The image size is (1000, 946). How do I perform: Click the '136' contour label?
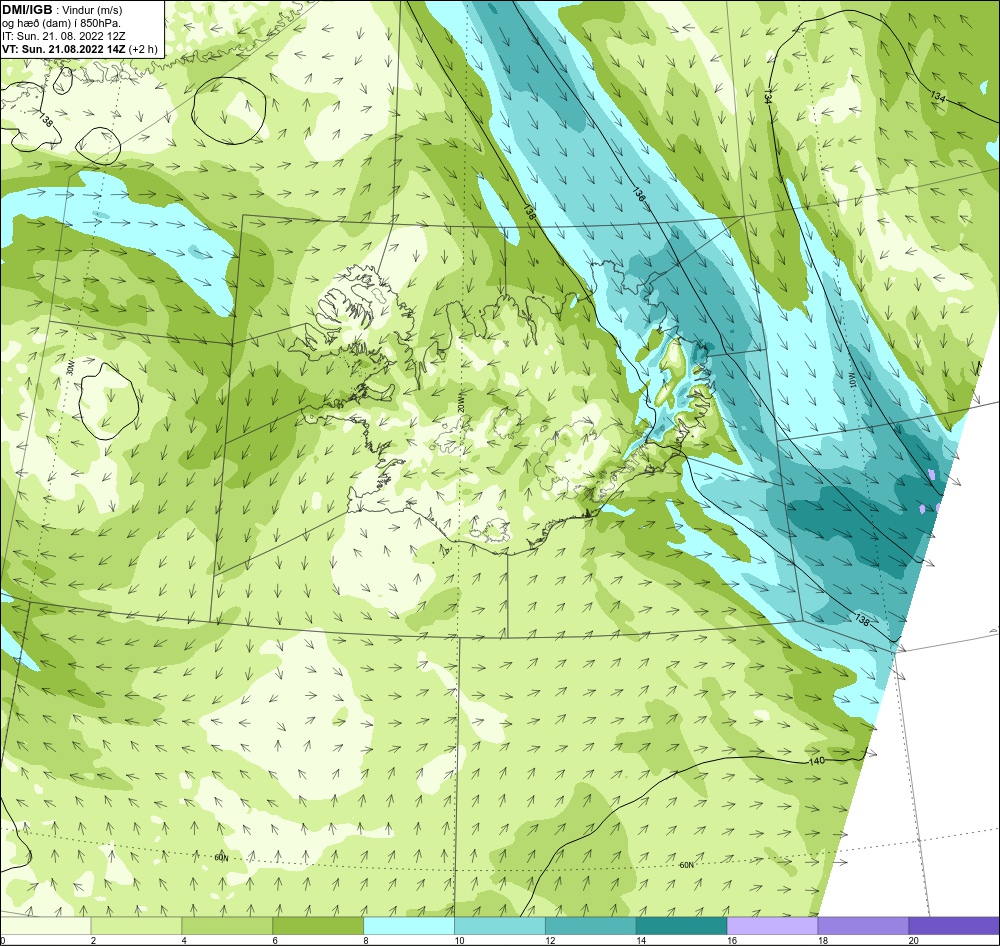click(x=639, y=195)
